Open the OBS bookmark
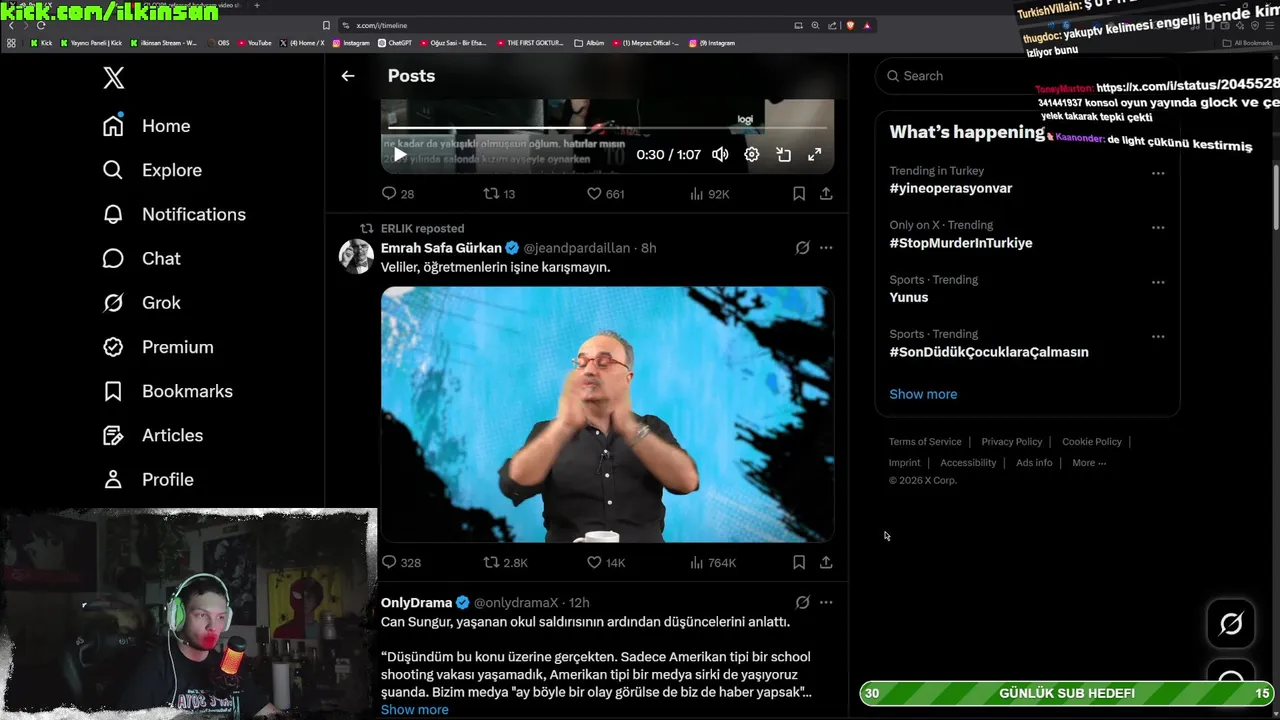This screenshot has width=1280, height=720. point(218,43)
